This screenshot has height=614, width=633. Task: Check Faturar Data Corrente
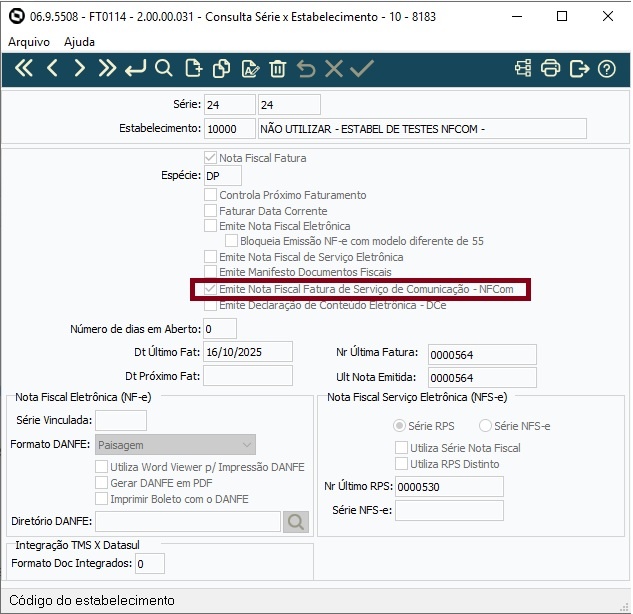(210, 211)
